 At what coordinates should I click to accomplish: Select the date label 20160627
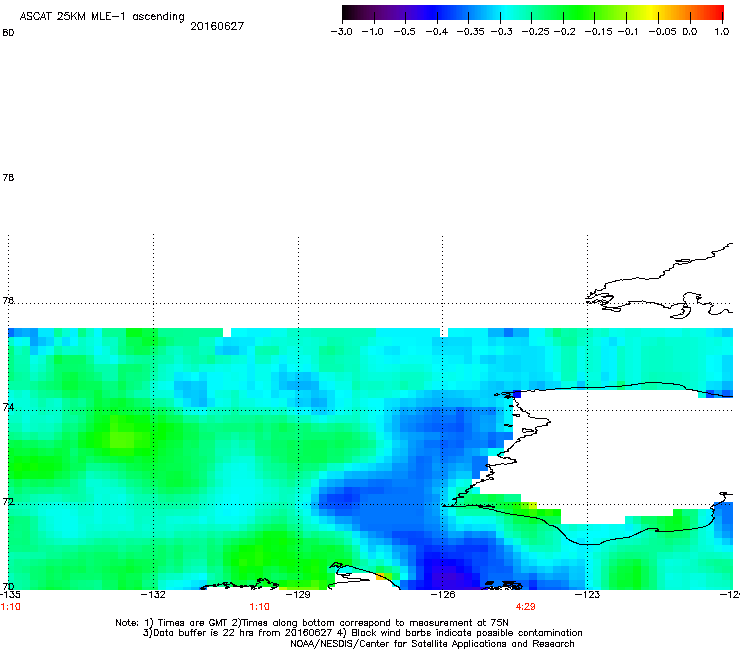217,26
